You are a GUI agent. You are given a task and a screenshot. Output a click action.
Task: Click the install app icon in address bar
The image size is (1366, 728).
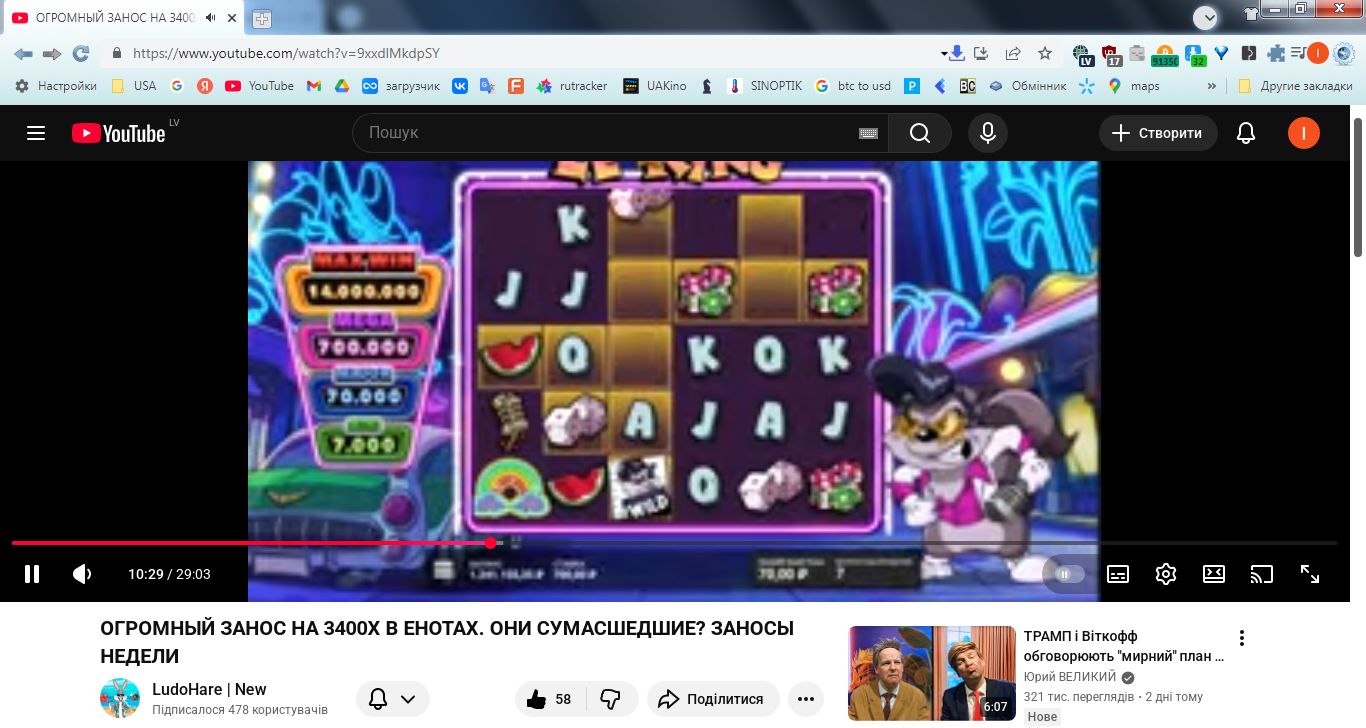tap(981, 53)
